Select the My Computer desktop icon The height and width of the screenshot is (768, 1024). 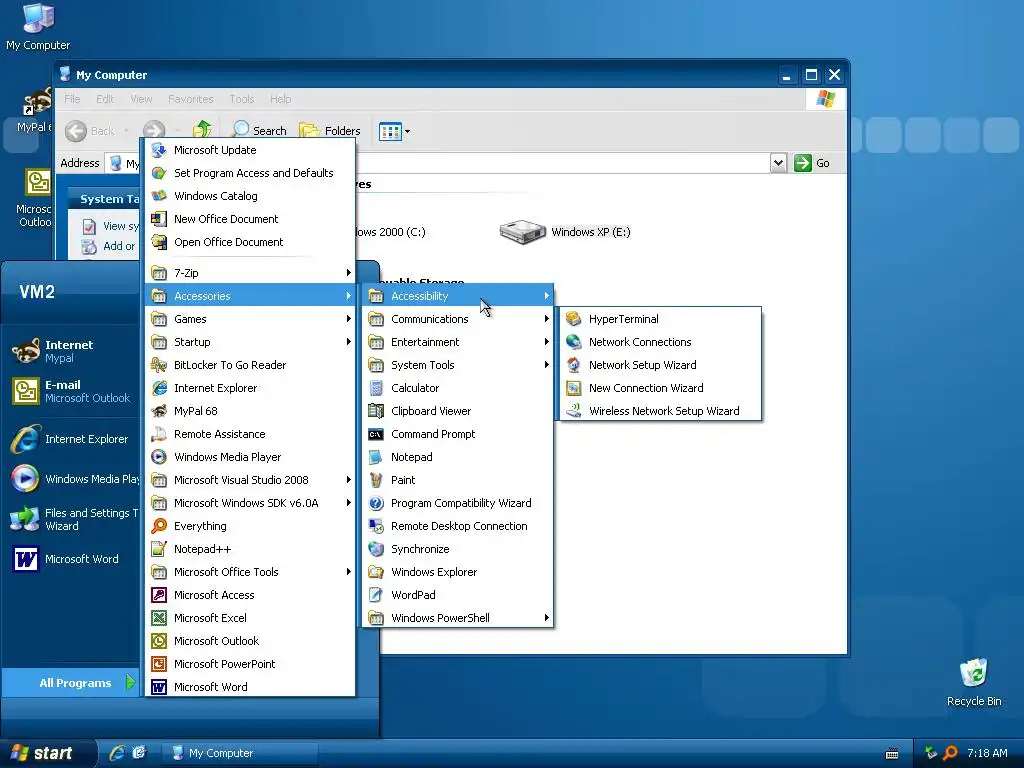[x=38, y=27]
